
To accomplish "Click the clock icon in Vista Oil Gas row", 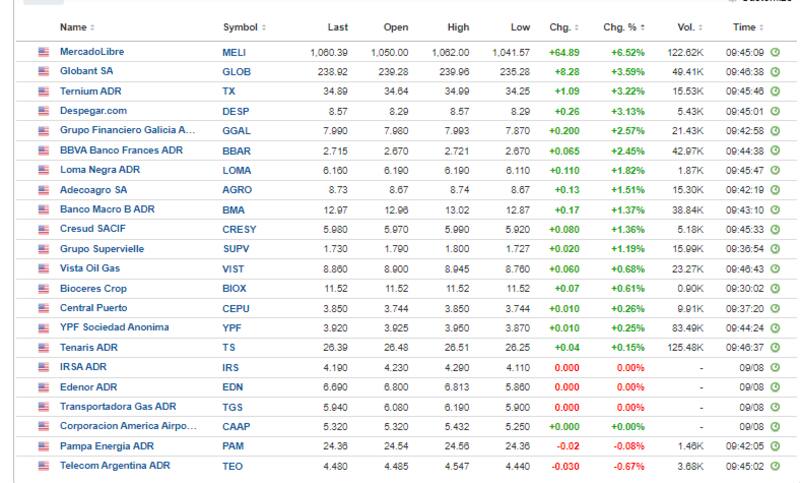I will pos(776,269).
